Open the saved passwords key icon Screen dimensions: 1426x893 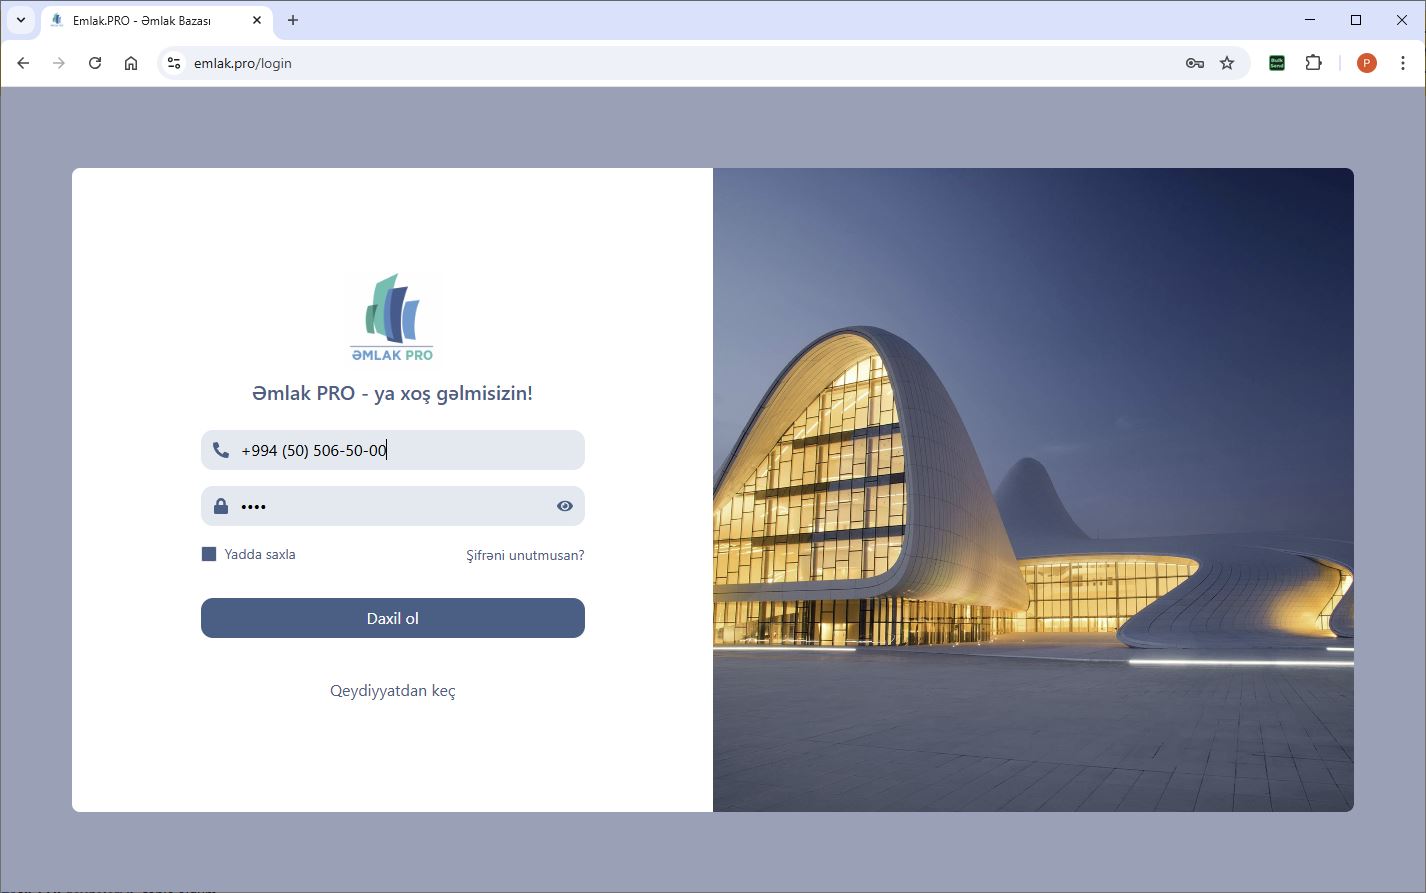click(1195, 63)
